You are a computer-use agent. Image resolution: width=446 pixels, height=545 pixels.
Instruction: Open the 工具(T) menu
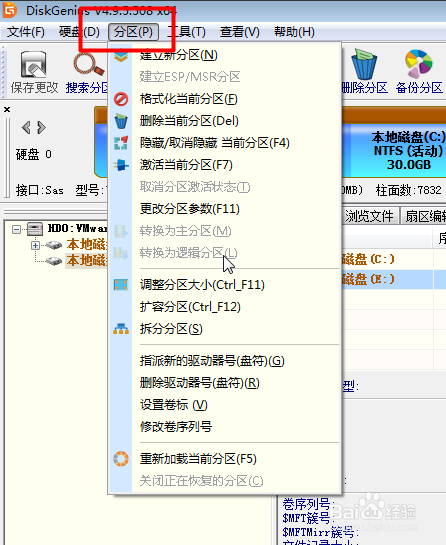pyautogui.click(x=186, y=32)
